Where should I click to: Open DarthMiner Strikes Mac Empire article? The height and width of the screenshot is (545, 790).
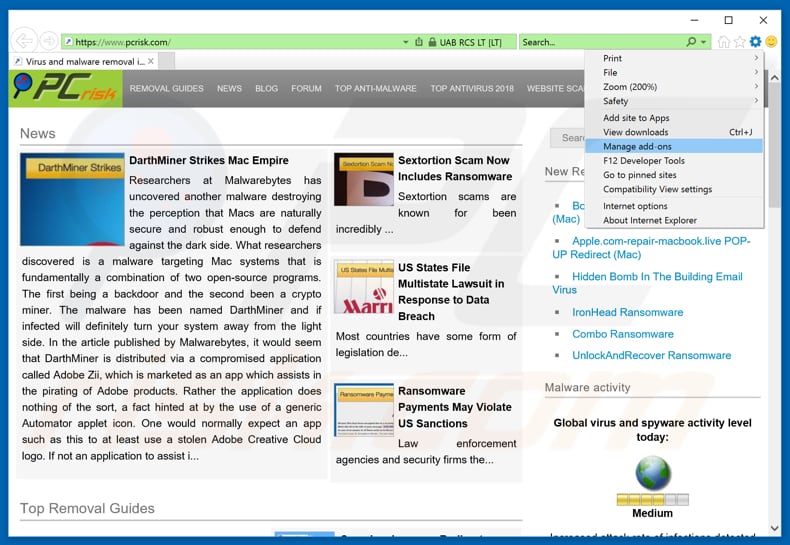coord(209,160)
